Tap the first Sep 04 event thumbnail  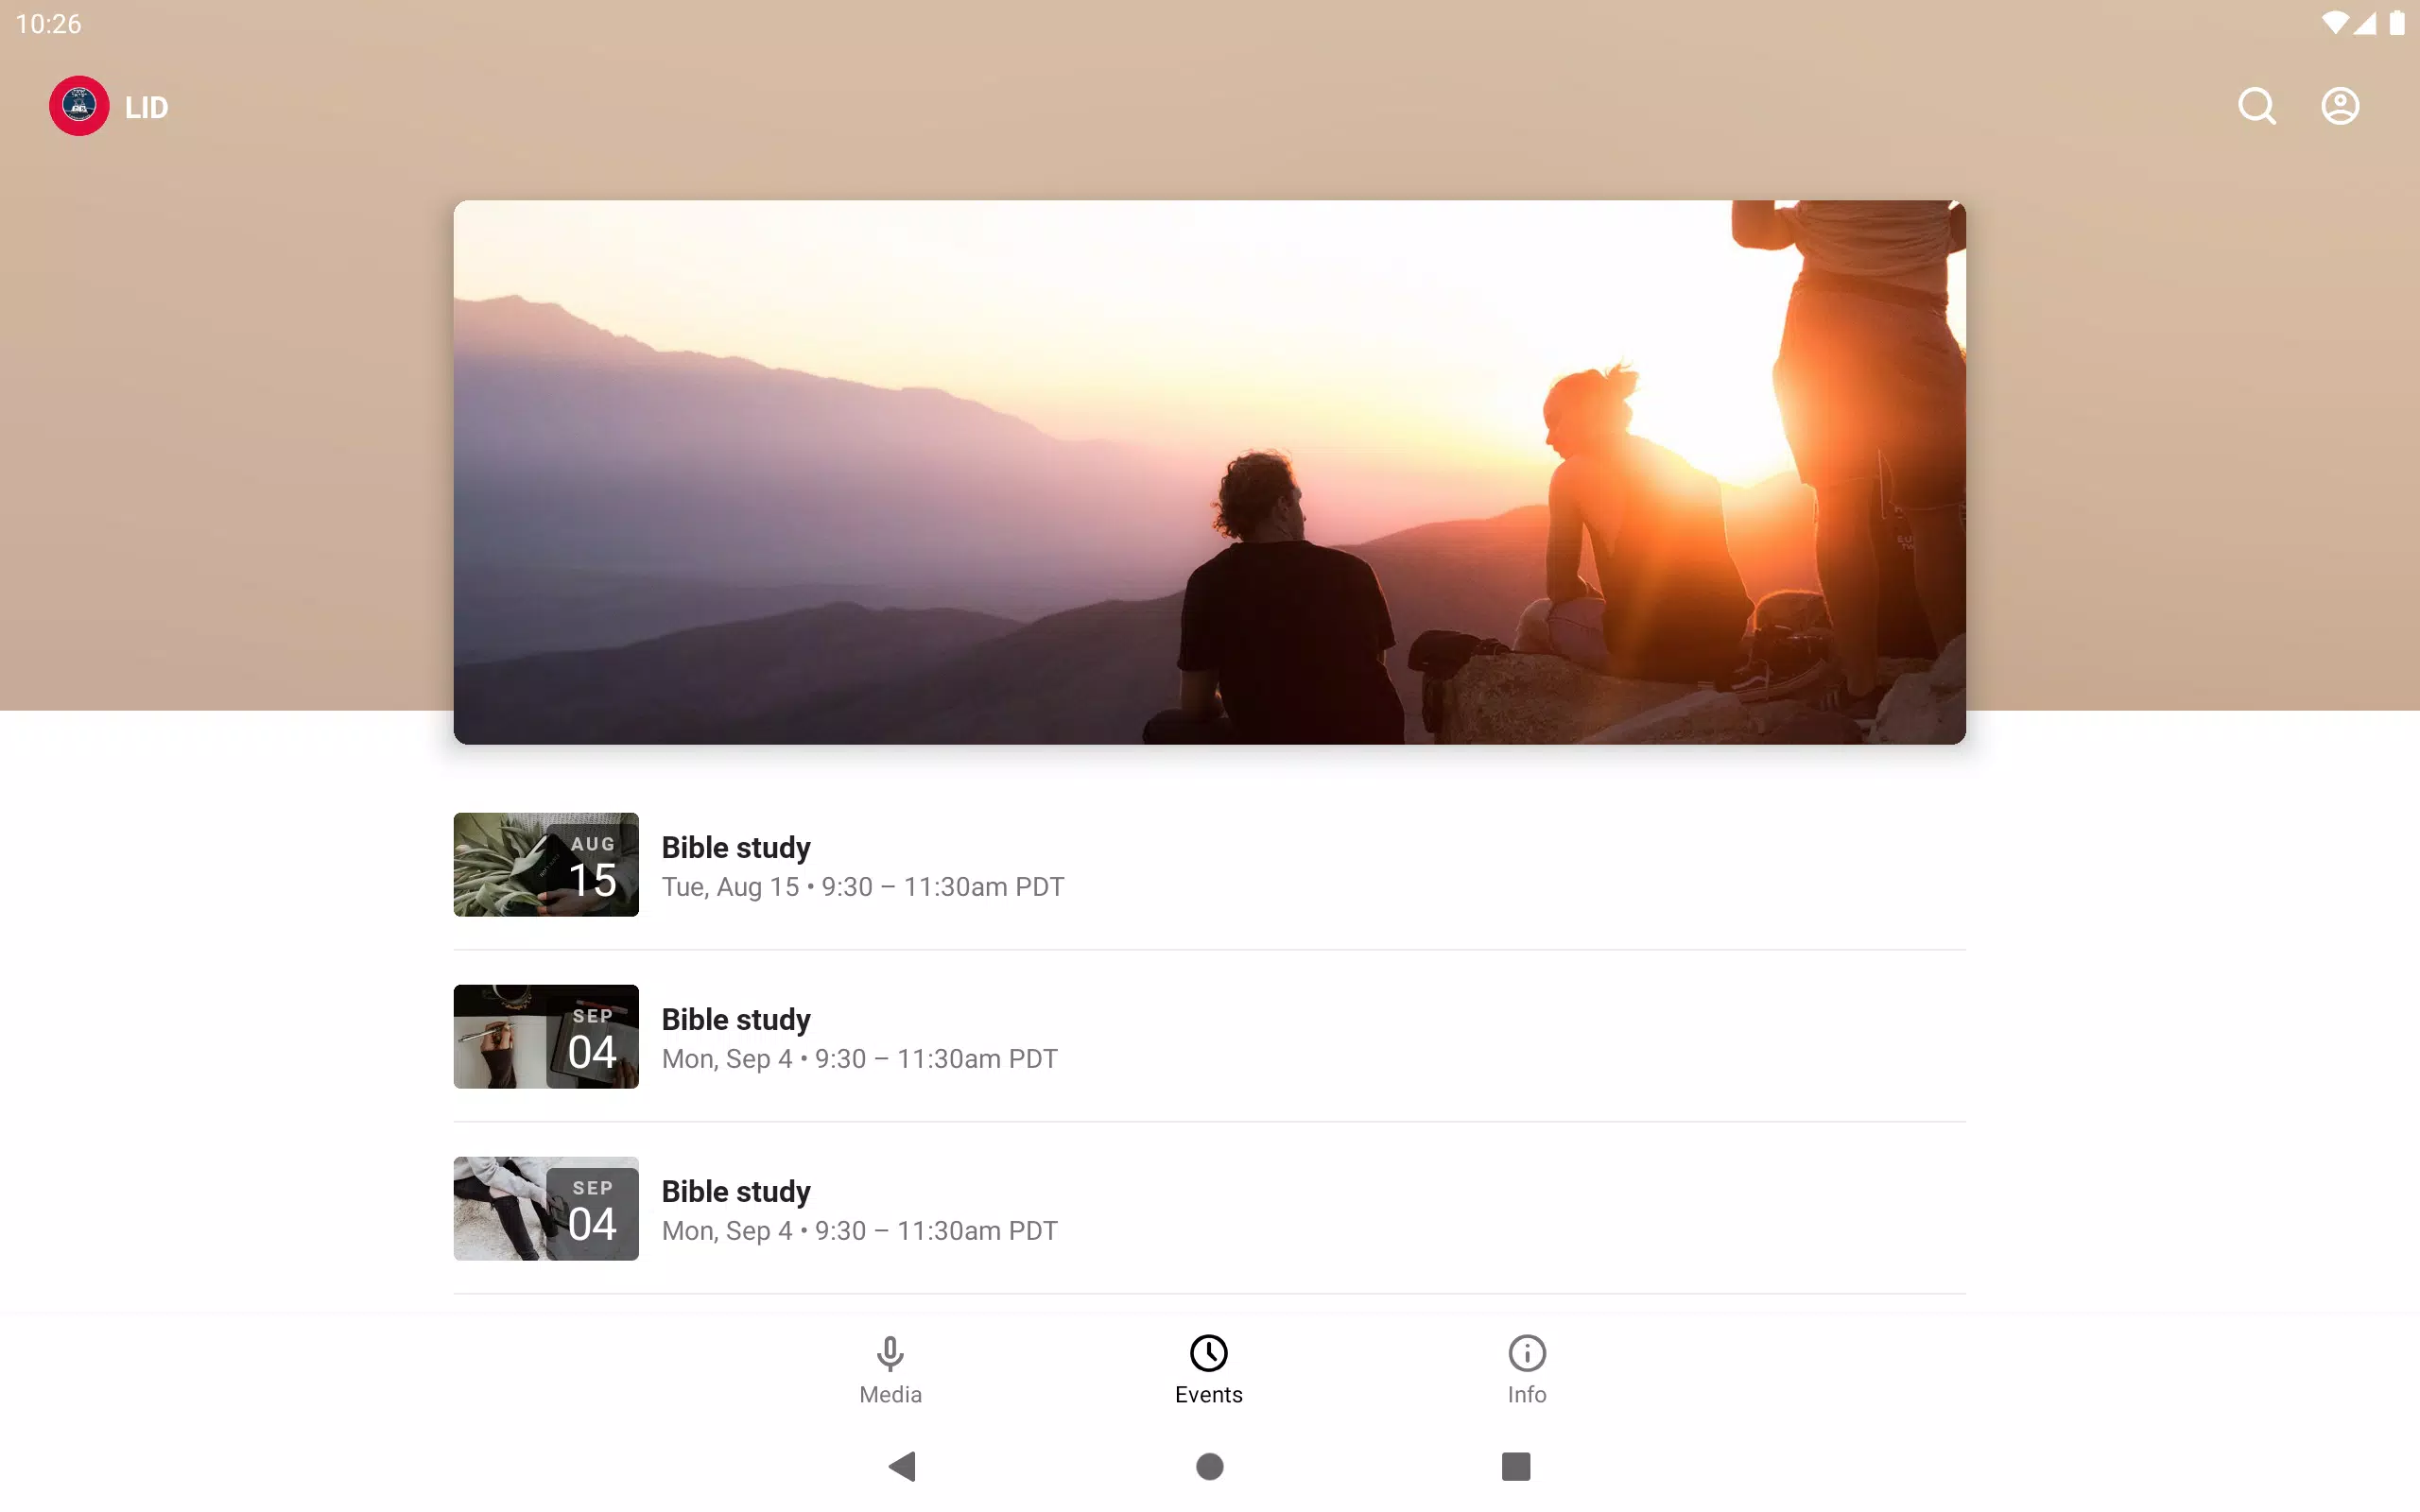(546, 1036)
